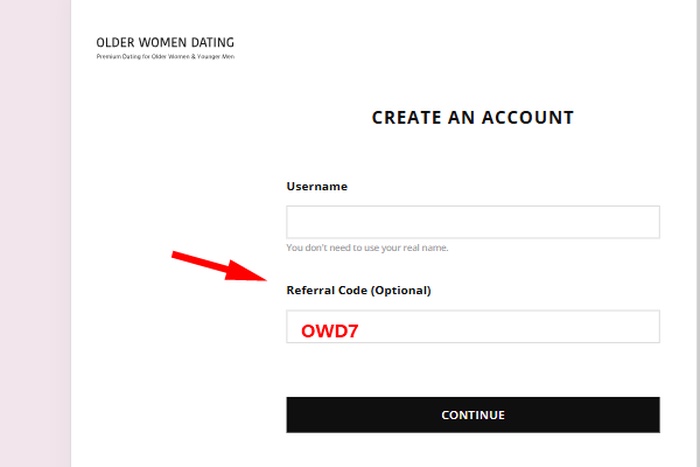
Task: Click the red arrow annotation
Action: pos(220,267)
